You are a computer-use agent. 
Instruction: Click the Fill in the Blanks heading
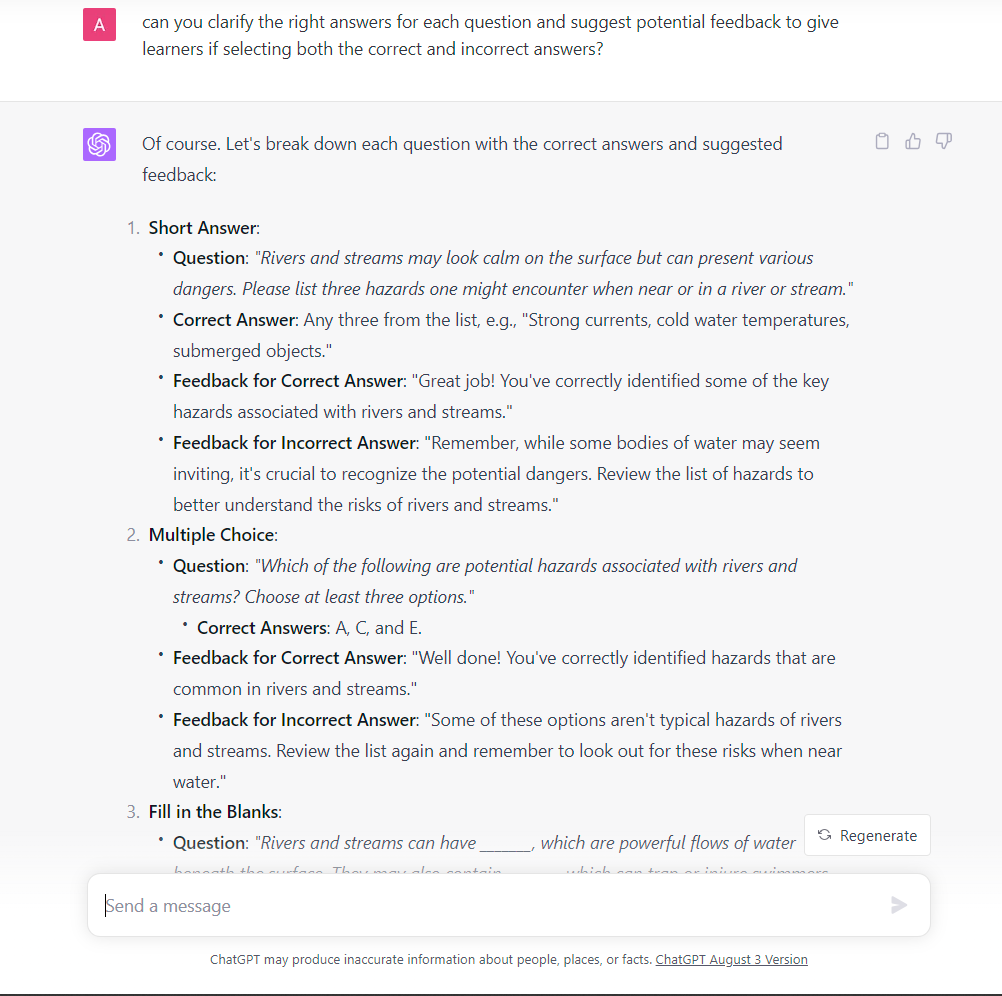[214, 812]
